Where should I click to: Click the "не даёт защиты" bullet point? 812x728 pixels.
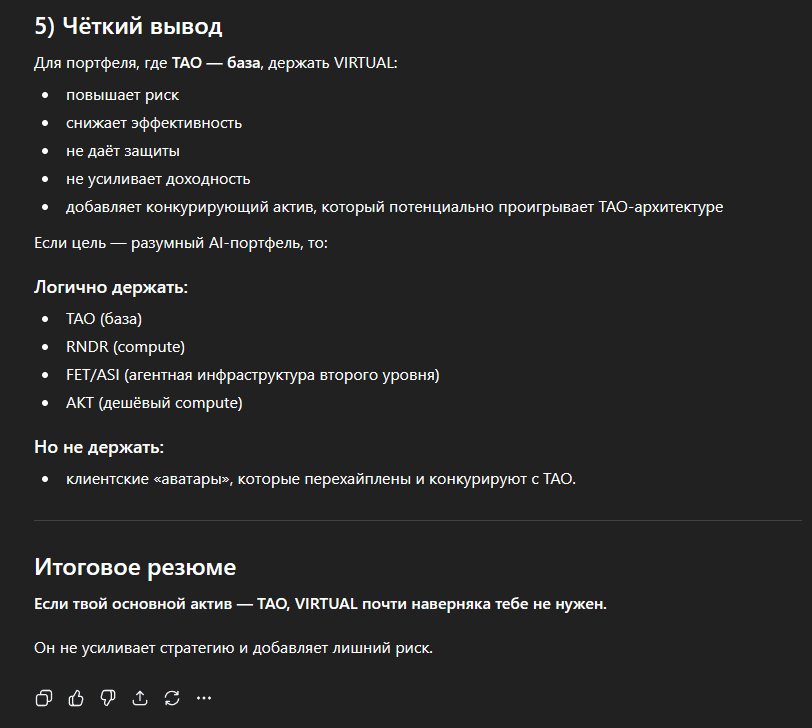click(122, 151)
